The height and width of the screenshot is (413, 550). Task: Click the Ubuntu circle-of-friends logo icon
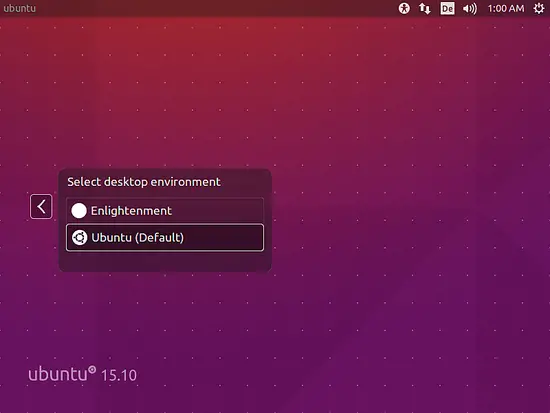[x=80, y=238]
